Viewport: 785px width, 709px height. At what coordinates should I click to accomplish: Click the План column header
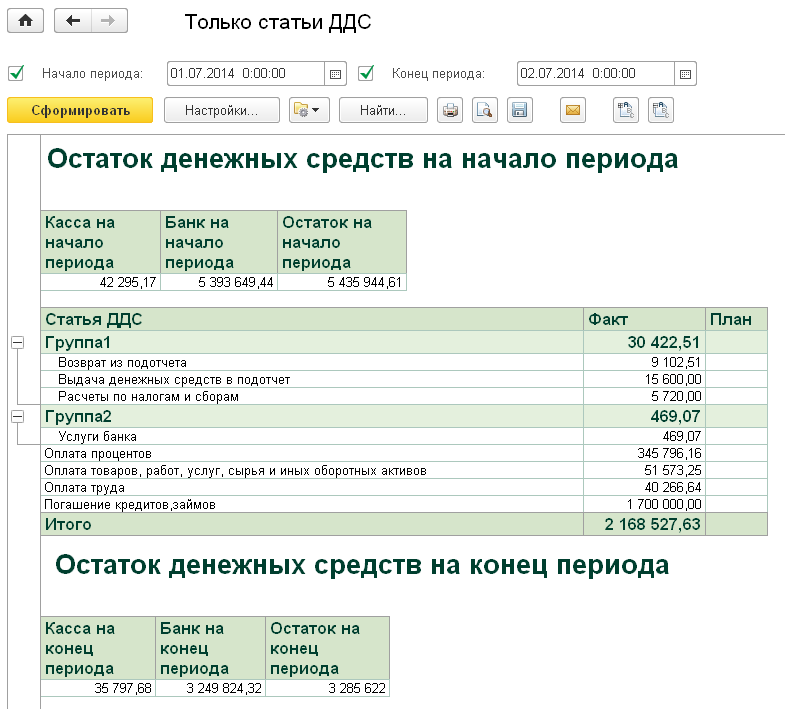tap(736, 319)
